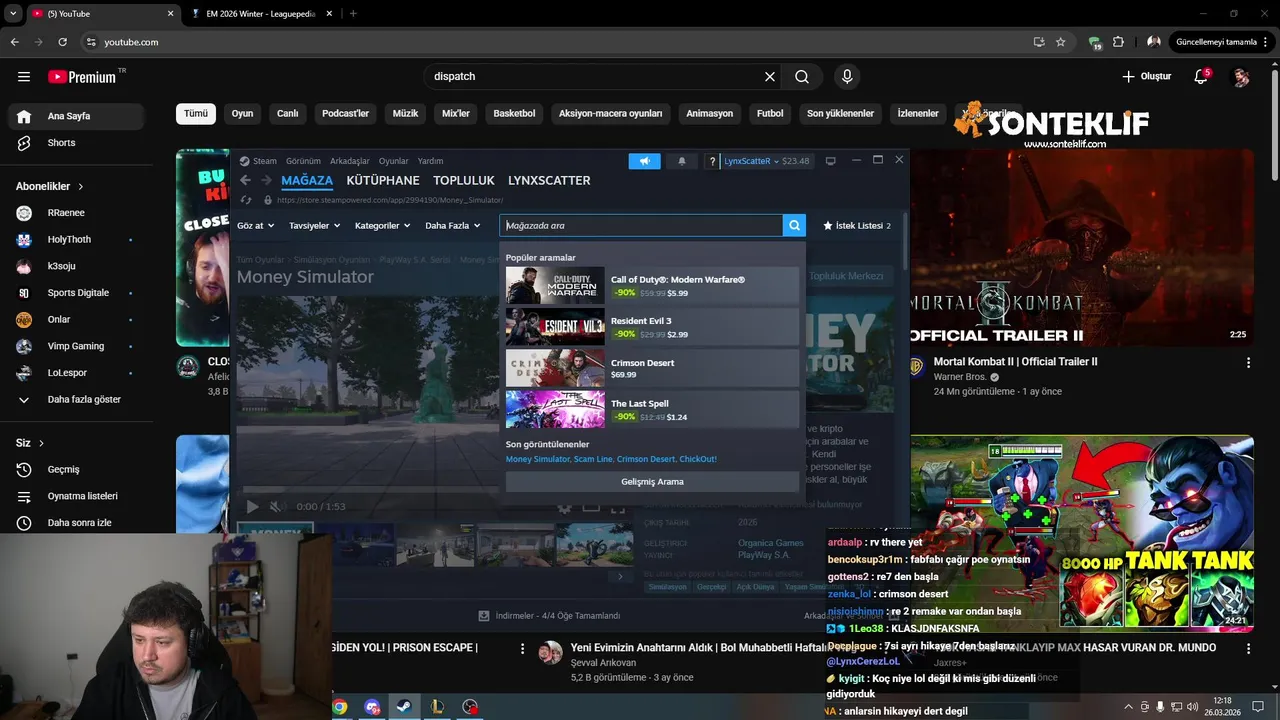Open Scam Line from recently viewed
Viewport: 1280px width, 720px height.
593,459
